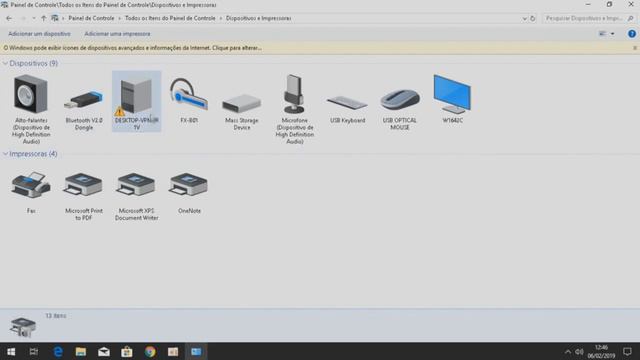Viewport: 640px width, 360px height.
Task: Select the DESKTOP computer device with warning
Action: click(x=136, y=101)
